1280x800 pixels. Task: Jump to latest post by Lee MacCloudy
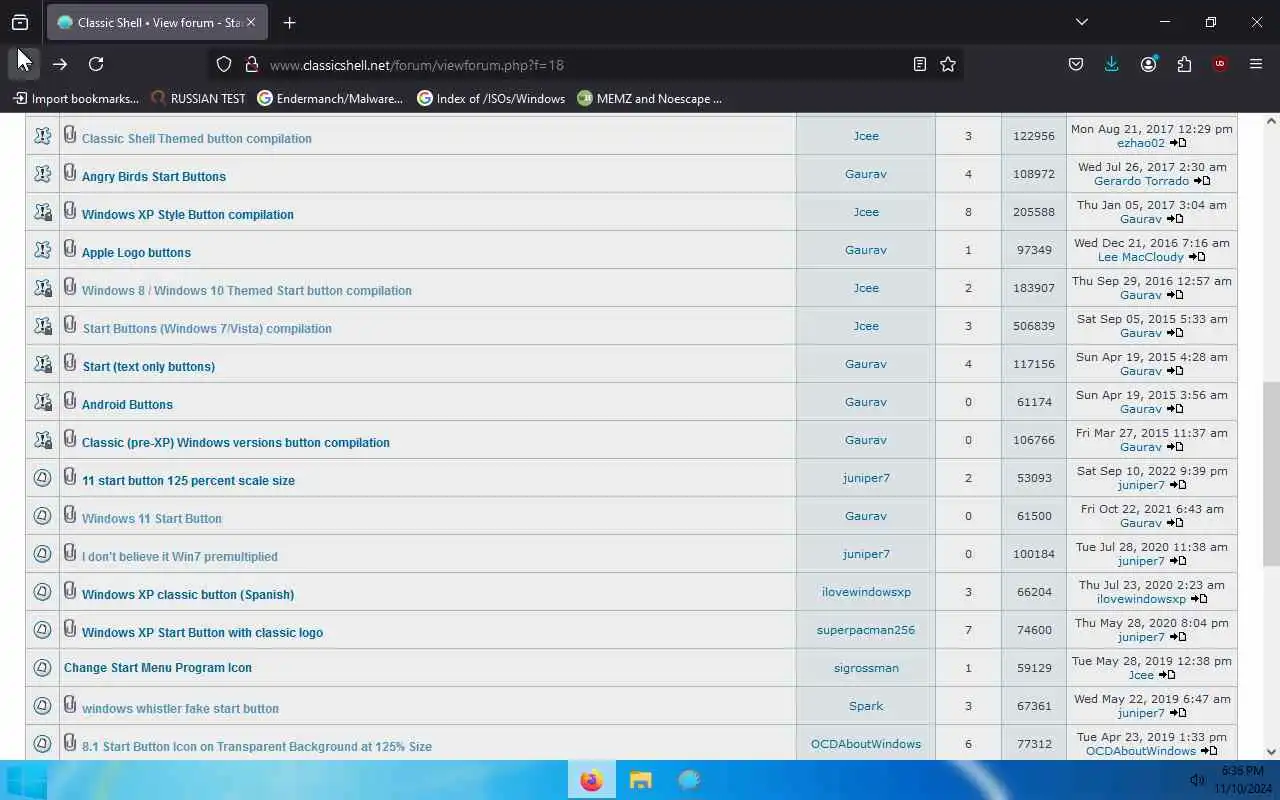[1197, 257]
